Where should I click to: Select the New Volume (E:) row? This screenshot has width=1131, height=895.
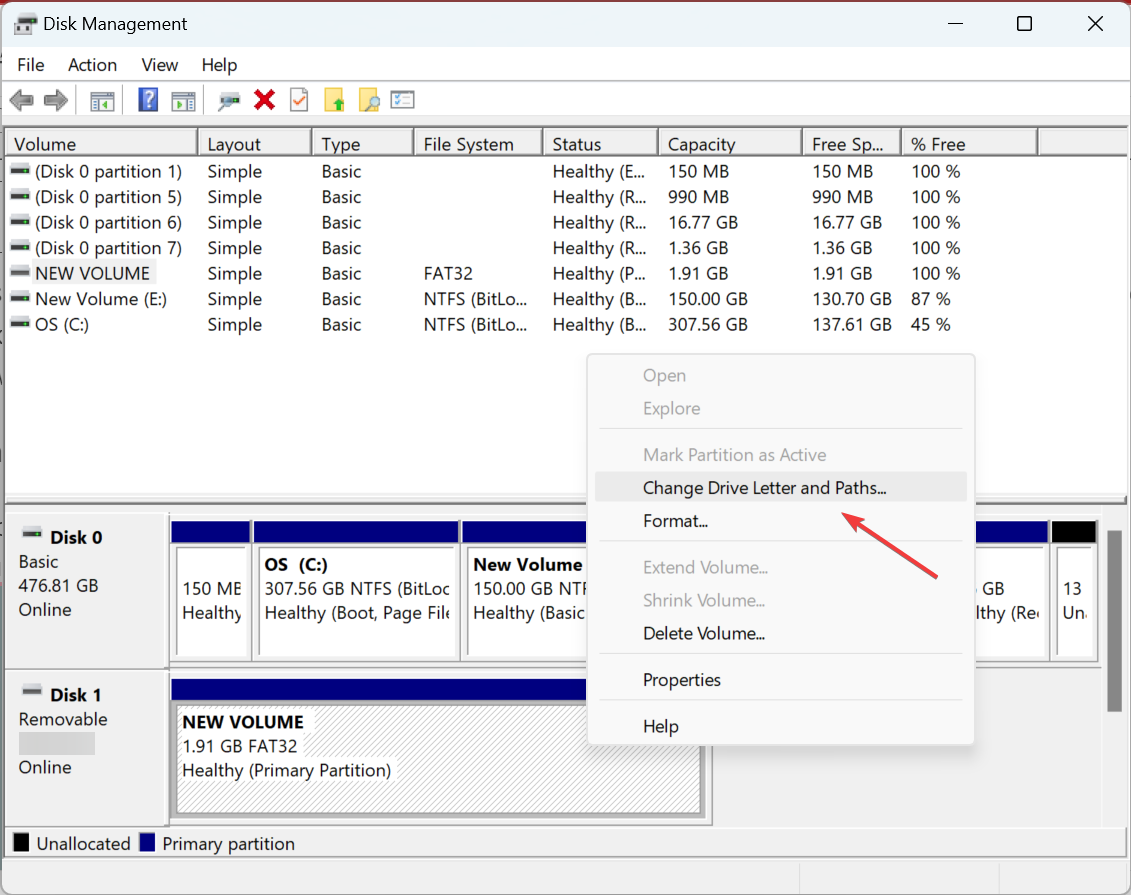point(100,299)
